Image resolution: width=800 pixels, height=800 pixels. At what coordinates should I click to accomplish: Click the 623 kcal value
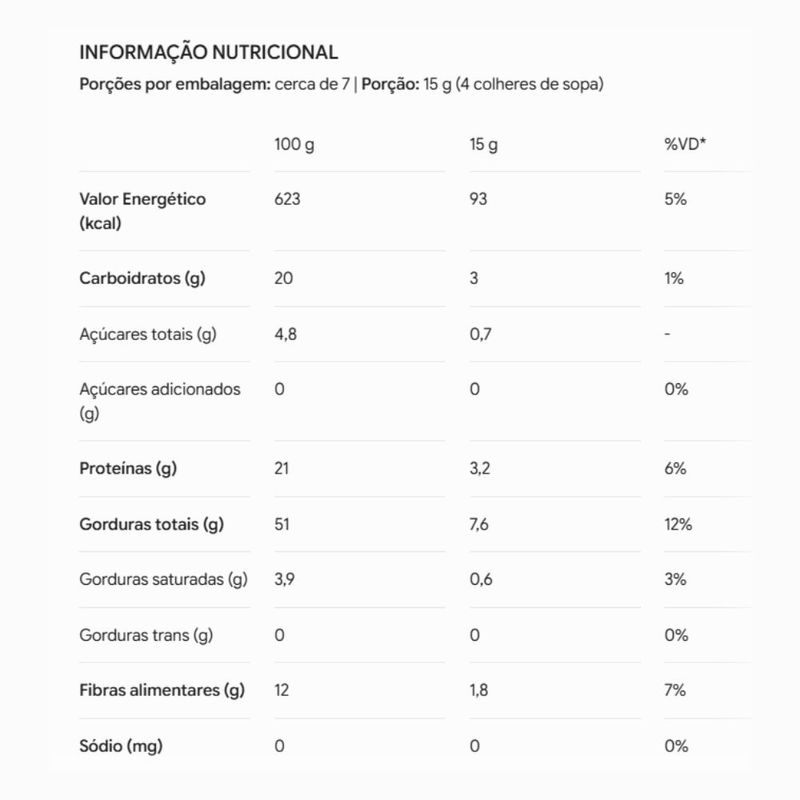(287, 199)
